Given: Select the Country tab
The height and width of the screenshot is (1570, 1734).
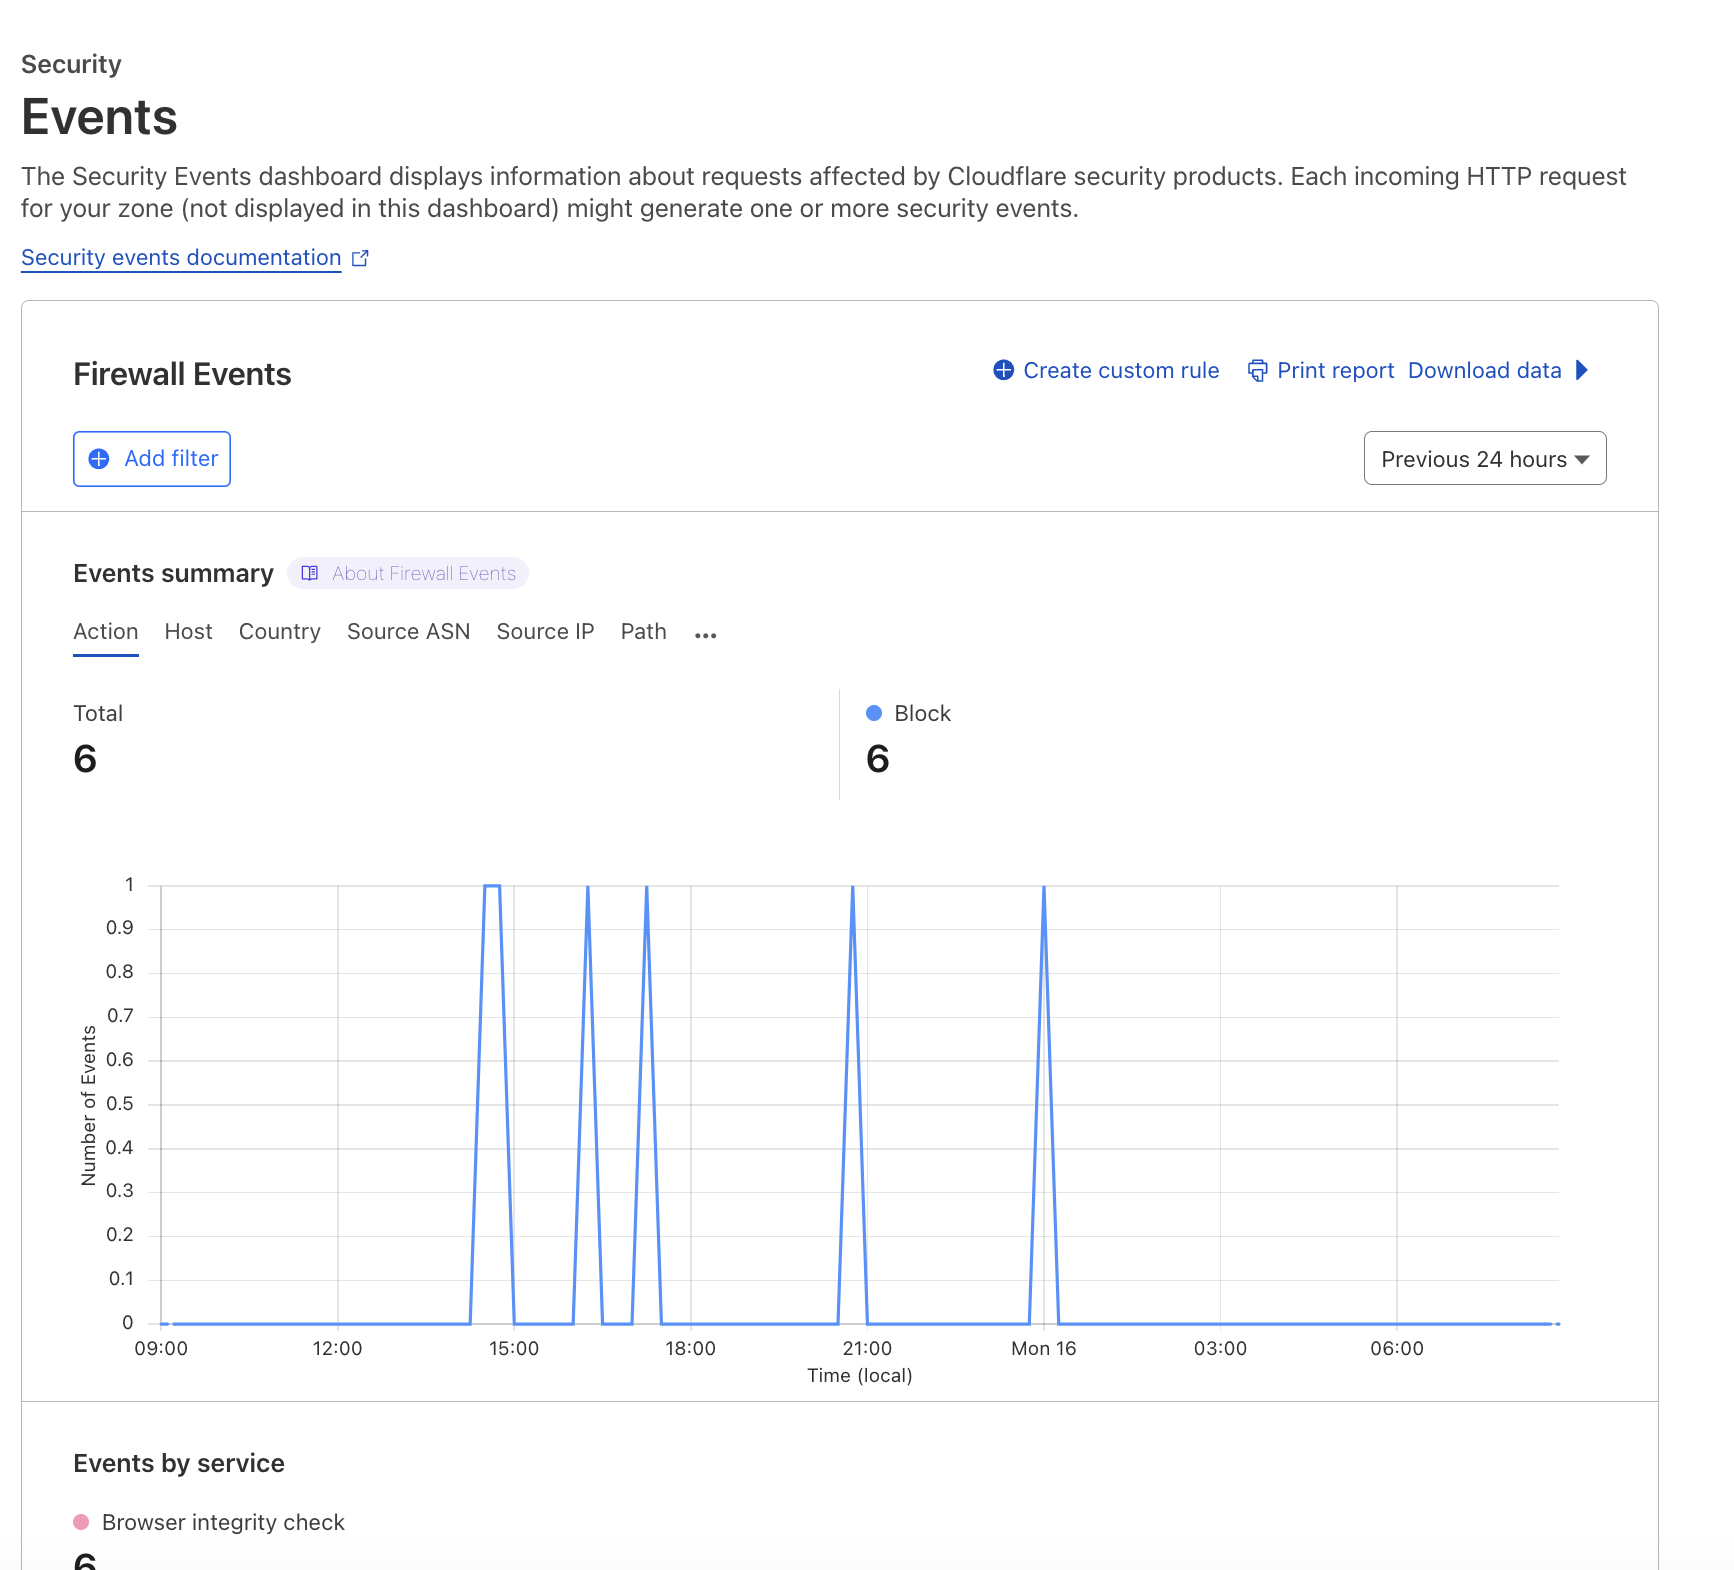Looking at the screenshot, I should 279,632.
